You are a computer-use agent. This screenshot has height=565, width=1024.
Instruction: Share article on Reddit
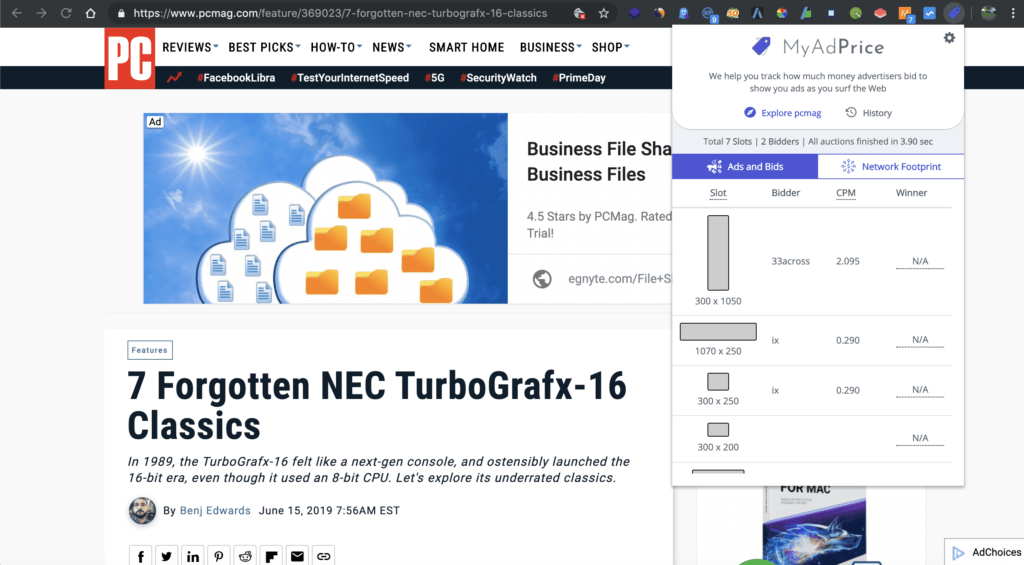click(x=245, y=556)
